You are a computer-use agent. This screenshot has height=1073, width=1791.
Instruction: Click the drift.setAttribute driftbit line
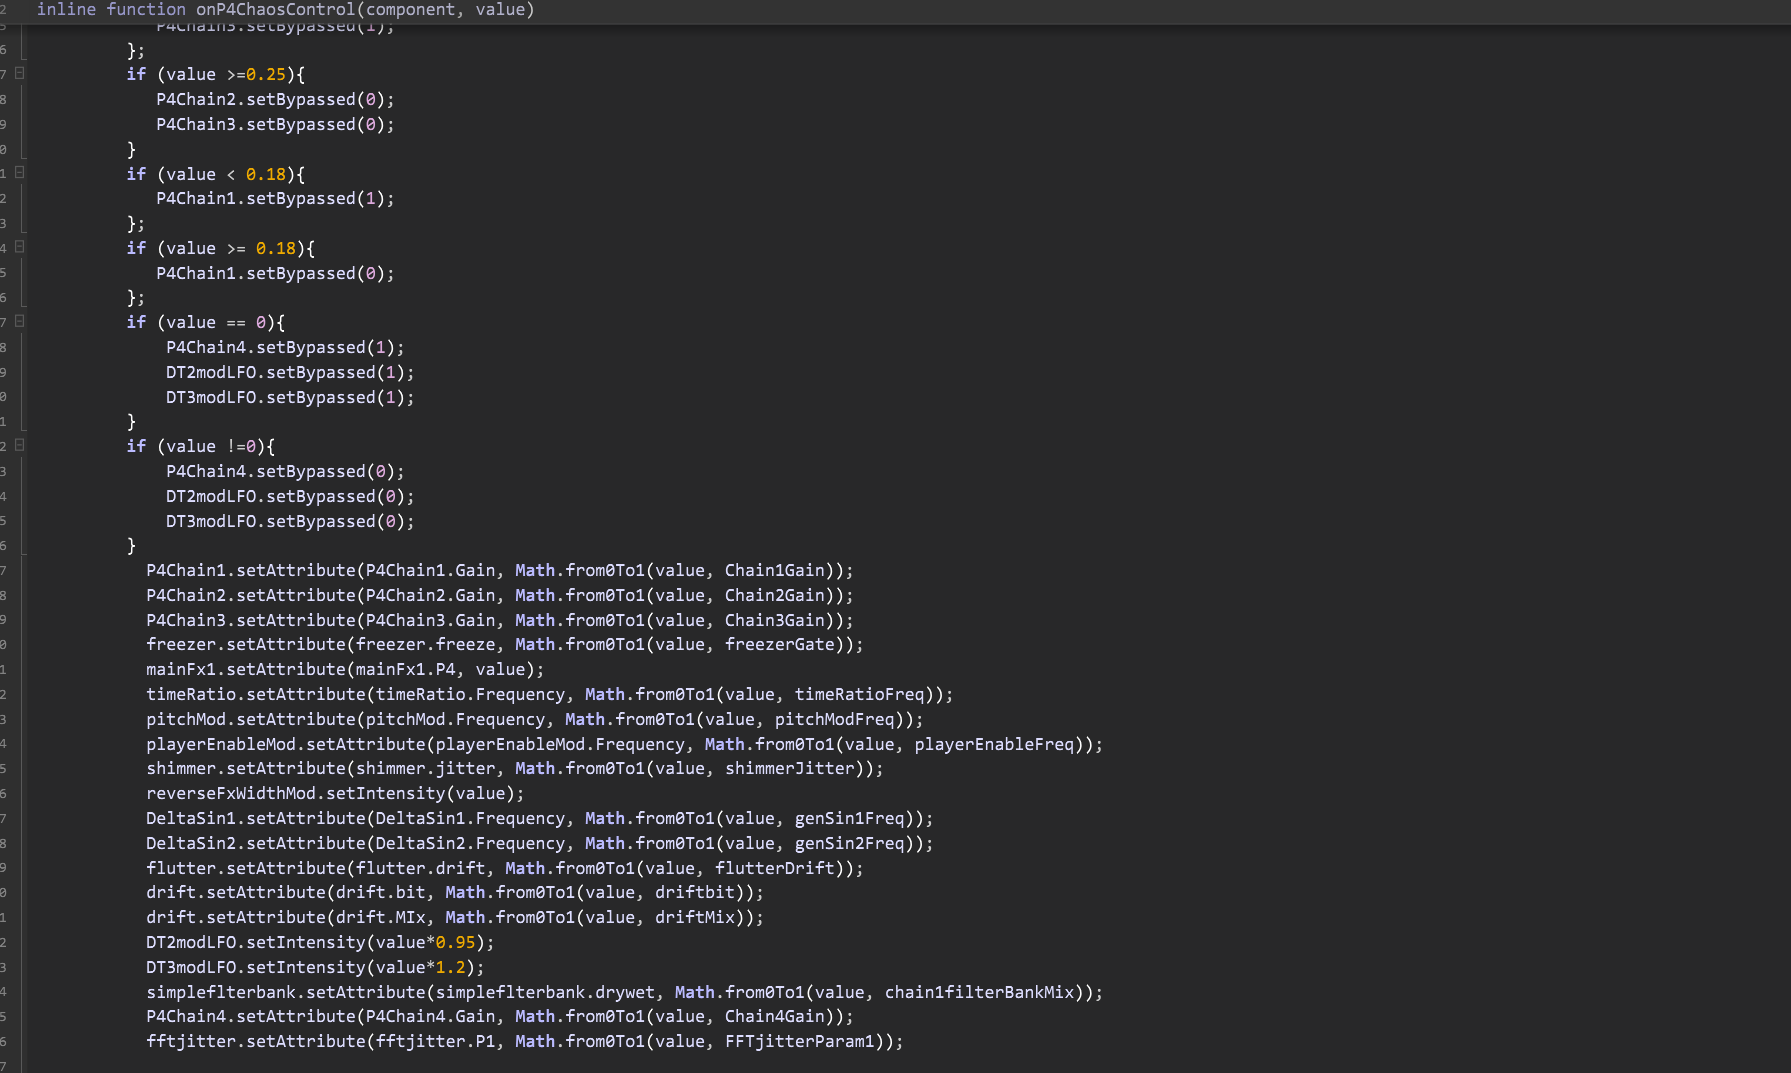455,892
